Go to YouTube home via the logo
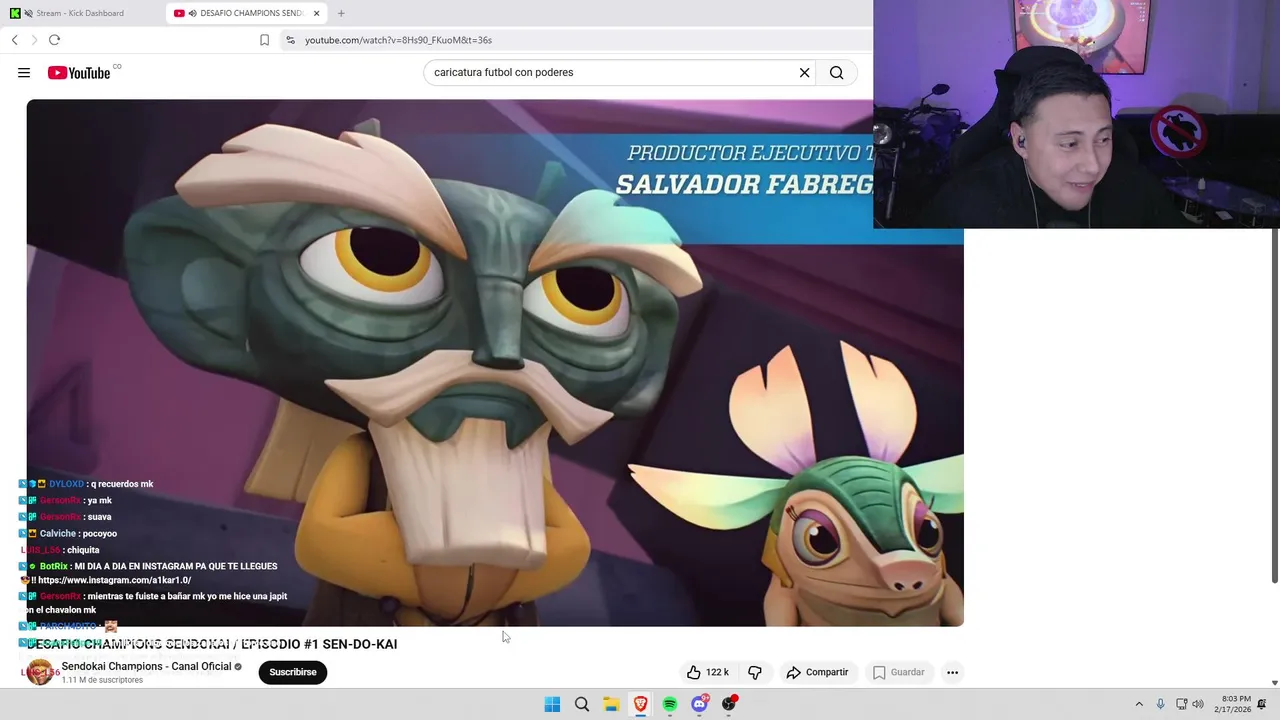Viewport: 1280px width, 720px height. click(x=79, y=72)
